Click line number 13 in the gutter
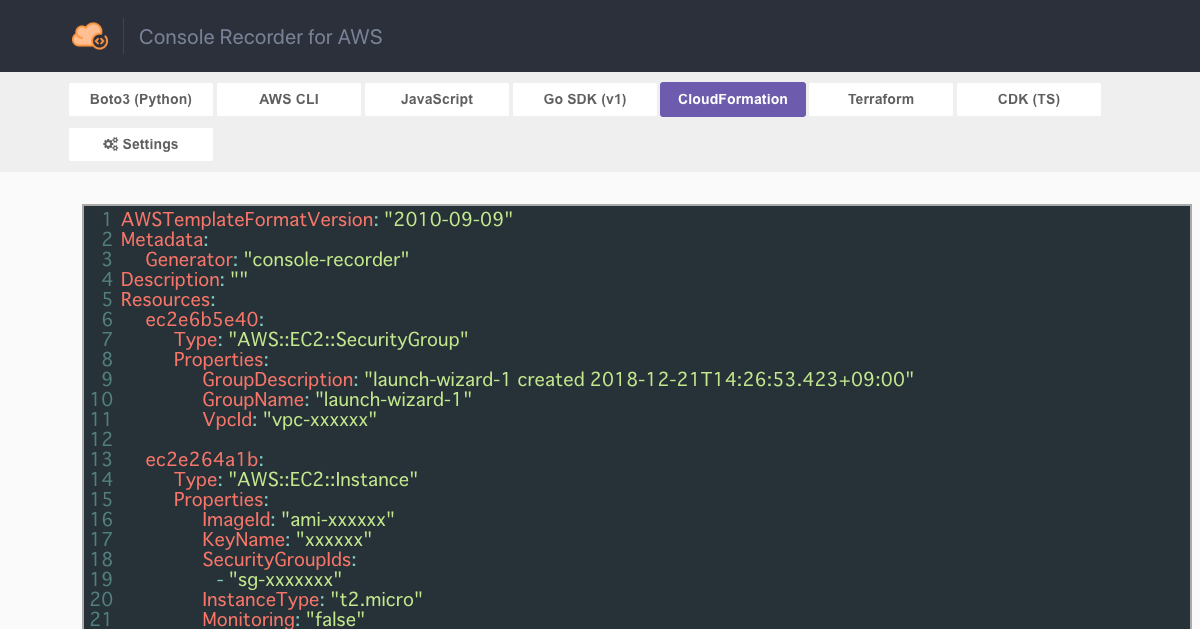This screenshot has width=1200, height=629. click(x=101, y=459)
